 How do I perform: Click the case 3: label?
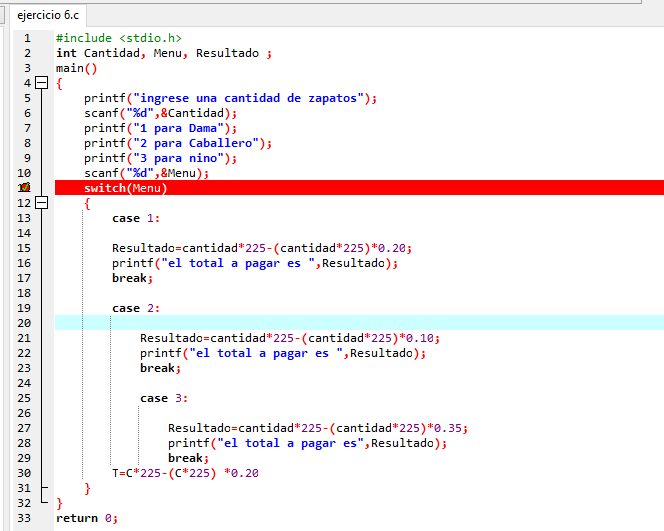click(x=164, y=398)
